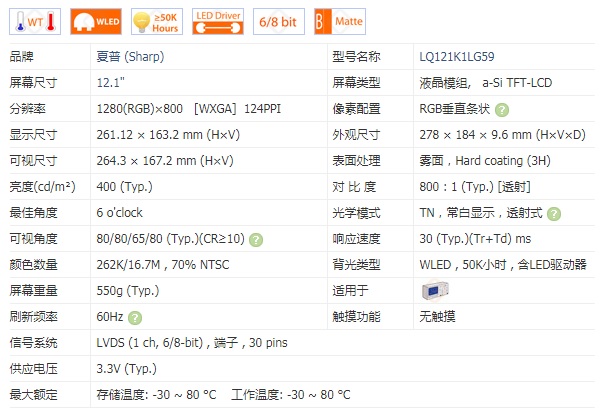Open help icon next to TN optical mode
Image resolution: width=600 pixels, height=415 pixels.
coord(554,213)
